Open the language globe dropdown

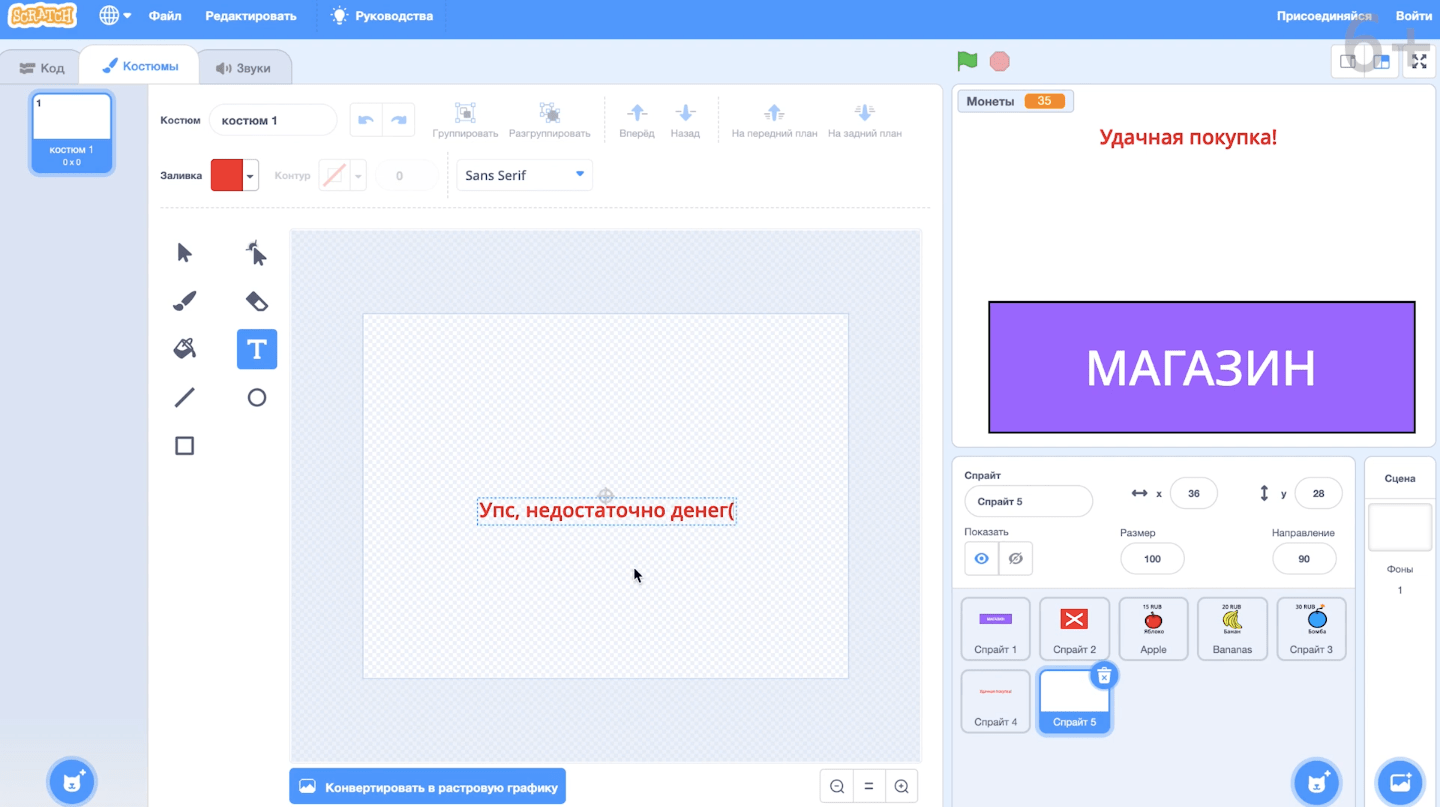pyautogui.click(x=115, y=16)
